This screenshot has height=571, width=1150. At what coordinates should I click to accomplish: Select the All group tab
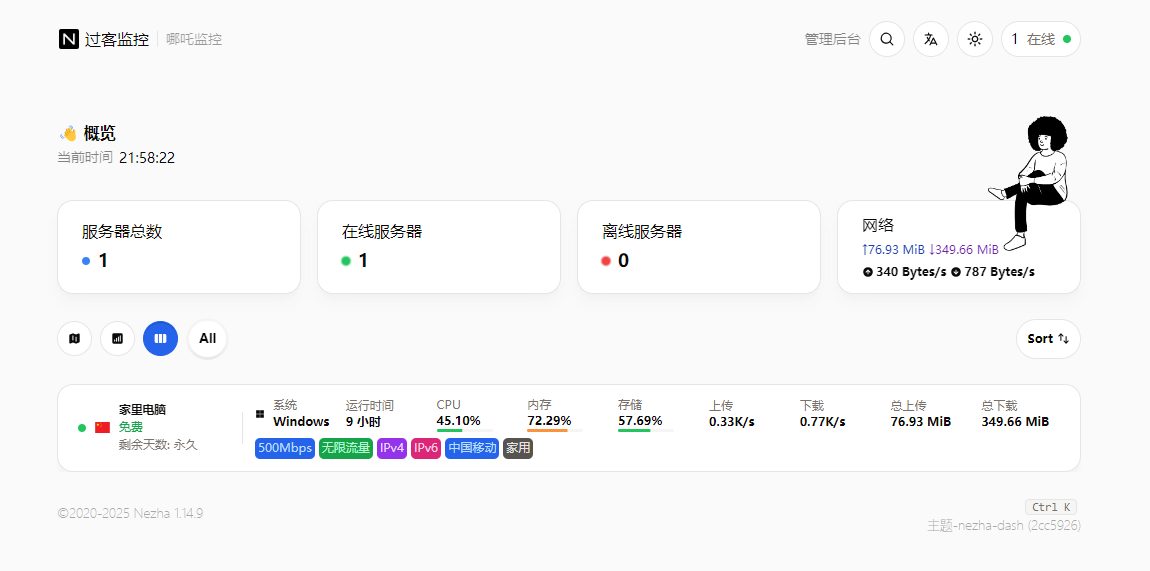[207, 338]
